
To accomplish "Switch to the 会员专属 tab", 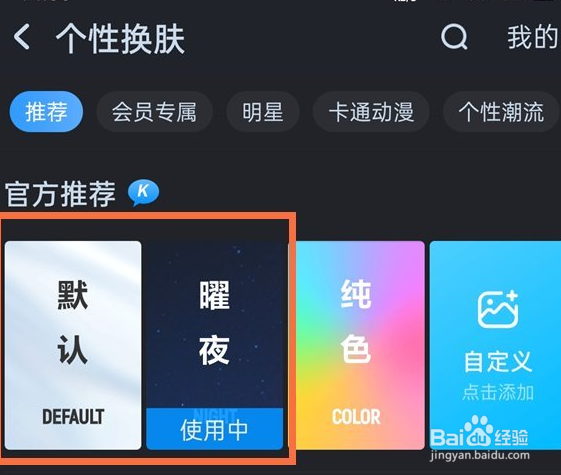I will click(155, 112).
